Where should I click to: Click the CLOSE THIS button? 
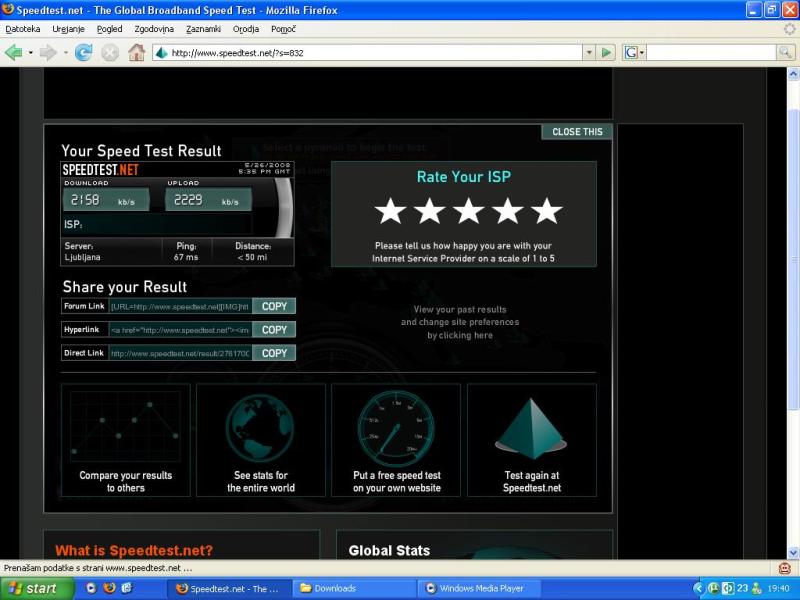point(577,132)
